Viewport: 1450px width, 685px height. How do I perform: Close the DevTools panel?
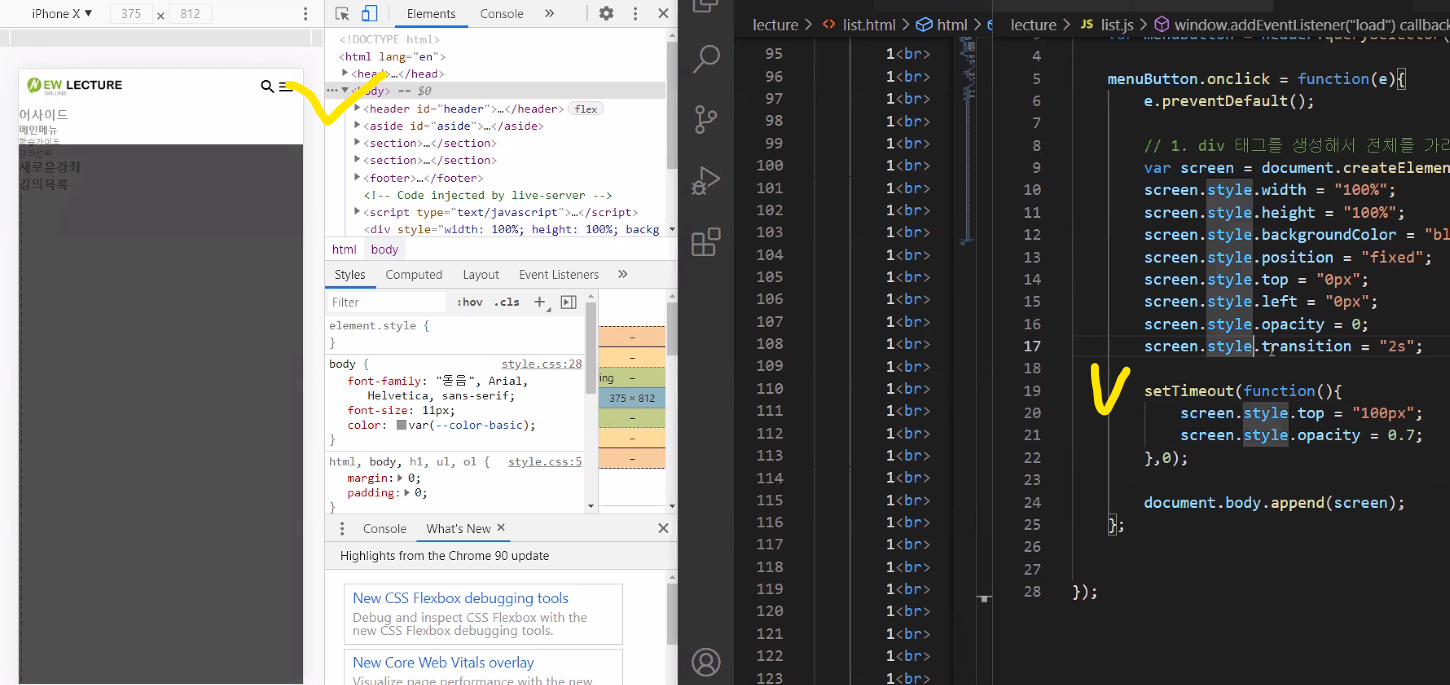pos(663,14)
